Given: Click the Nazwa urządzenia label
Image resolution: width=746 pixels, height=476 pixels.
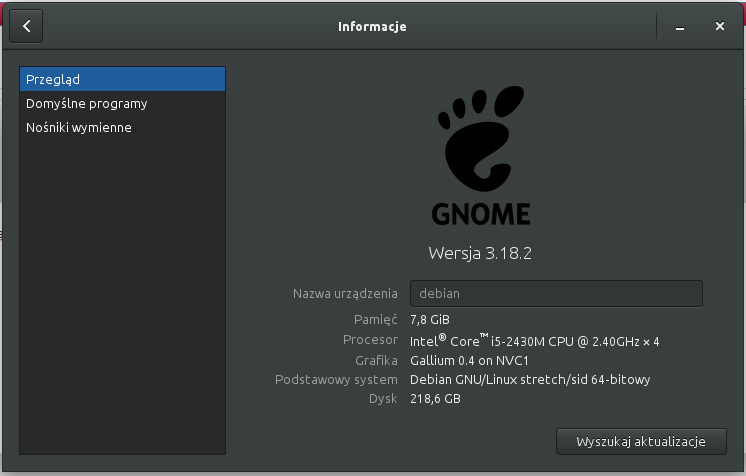Looking at the screenshot, I should coord(346,294).
